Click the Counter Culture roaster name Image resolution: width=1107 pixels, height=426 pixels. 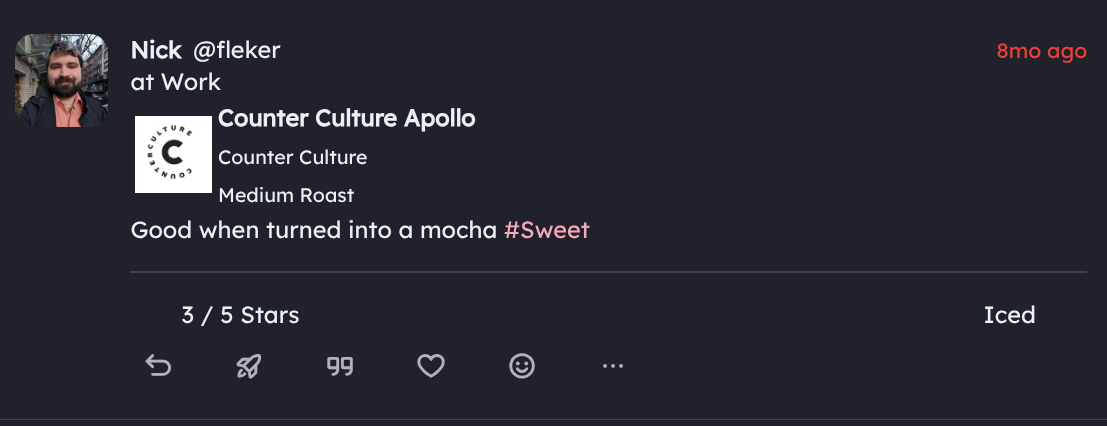pos(292,157)
